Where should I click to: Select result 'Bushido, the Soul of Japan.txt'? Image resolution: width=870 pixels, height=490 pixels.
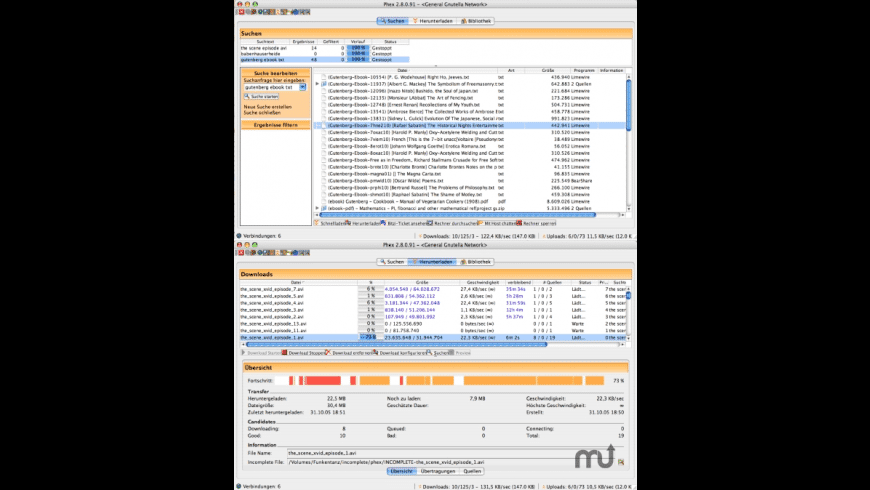(x=471, y=91)
